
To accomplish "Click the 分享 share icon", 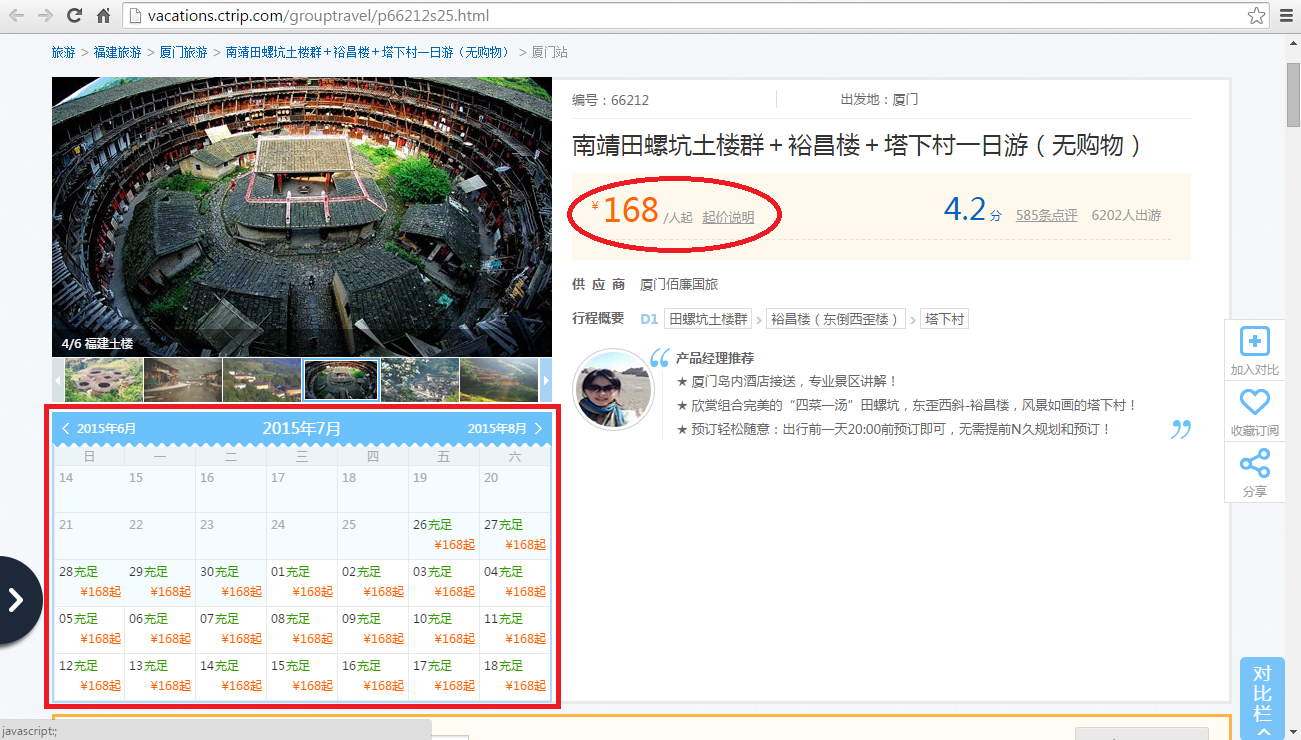I will pos(1255,464).
